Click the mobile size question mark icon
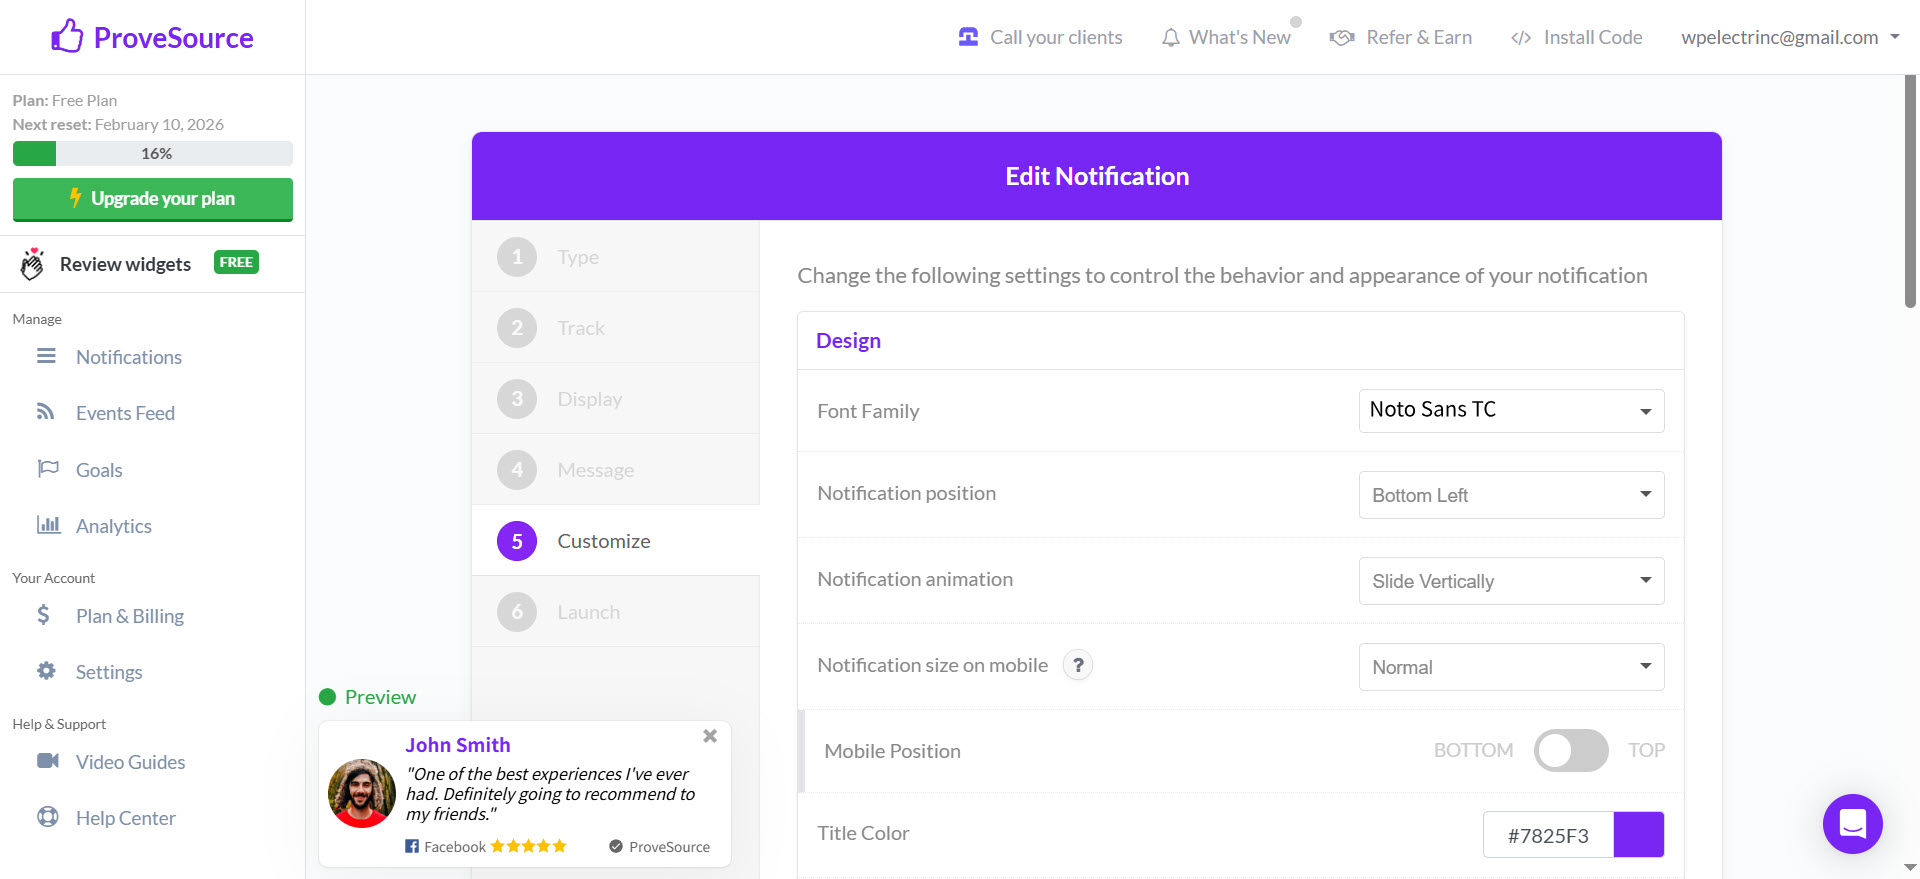The height and width of the screenshot is (879, 1920). (1078, 666)
